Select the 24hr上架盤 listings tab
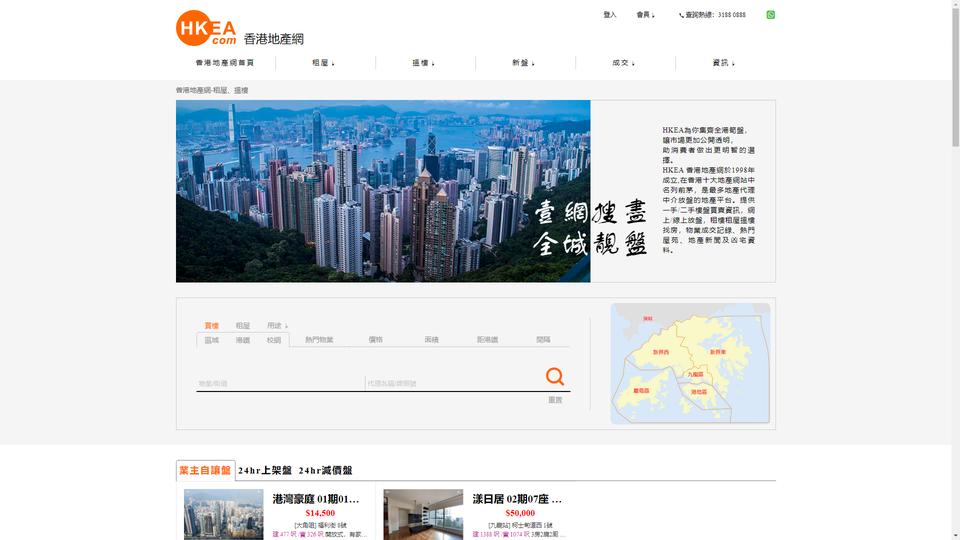 (x=265, y=470)
